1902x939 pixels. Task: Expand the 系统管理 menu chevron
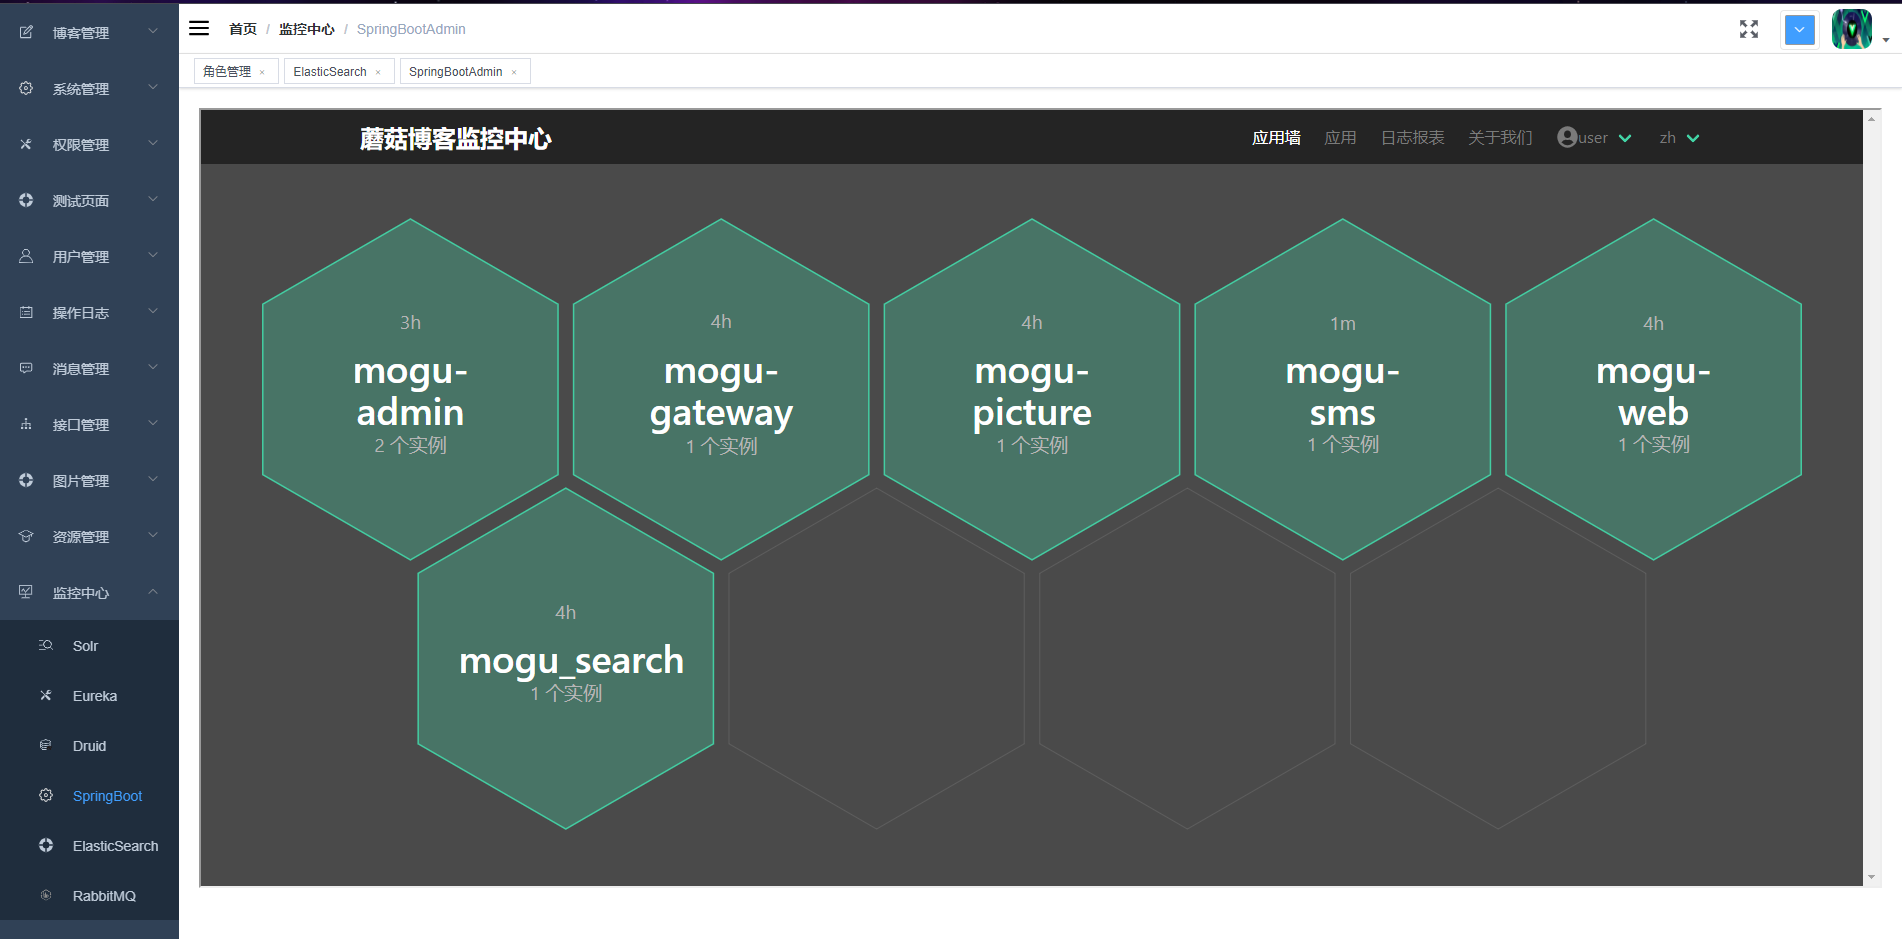pyautogui.click(x=153, y=87)
